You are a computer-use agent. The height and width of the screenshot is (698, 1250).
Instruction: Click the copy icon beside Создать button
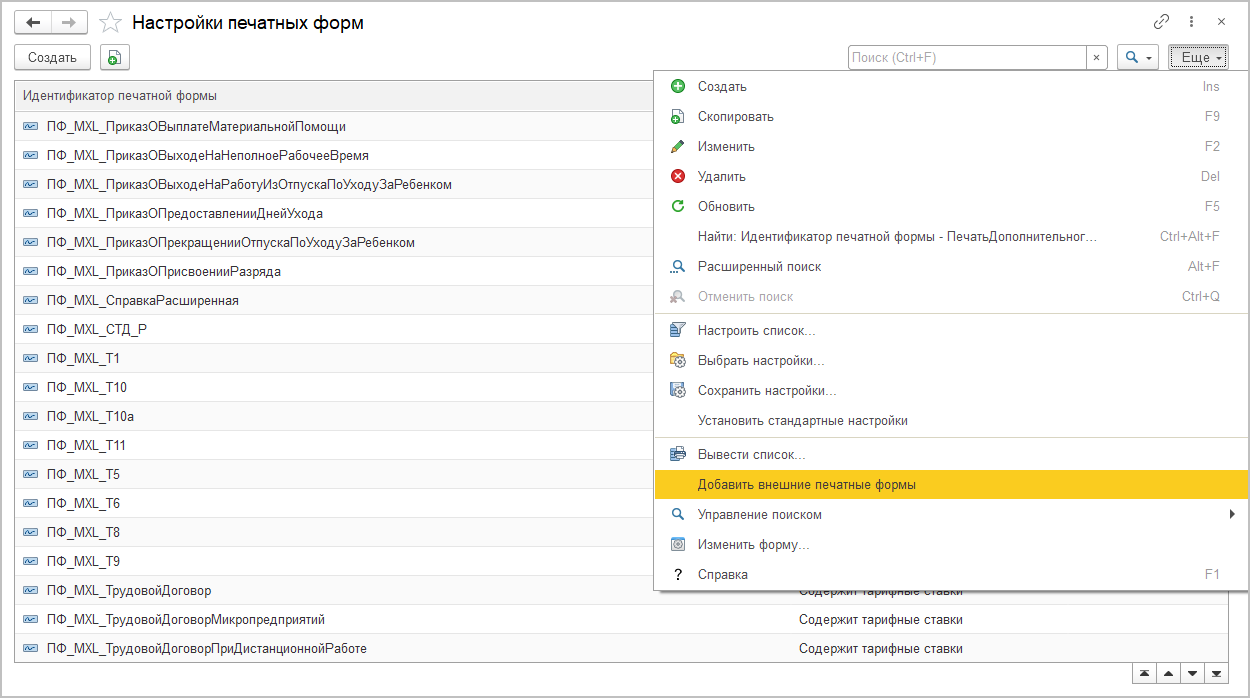(x=115, y=58)
